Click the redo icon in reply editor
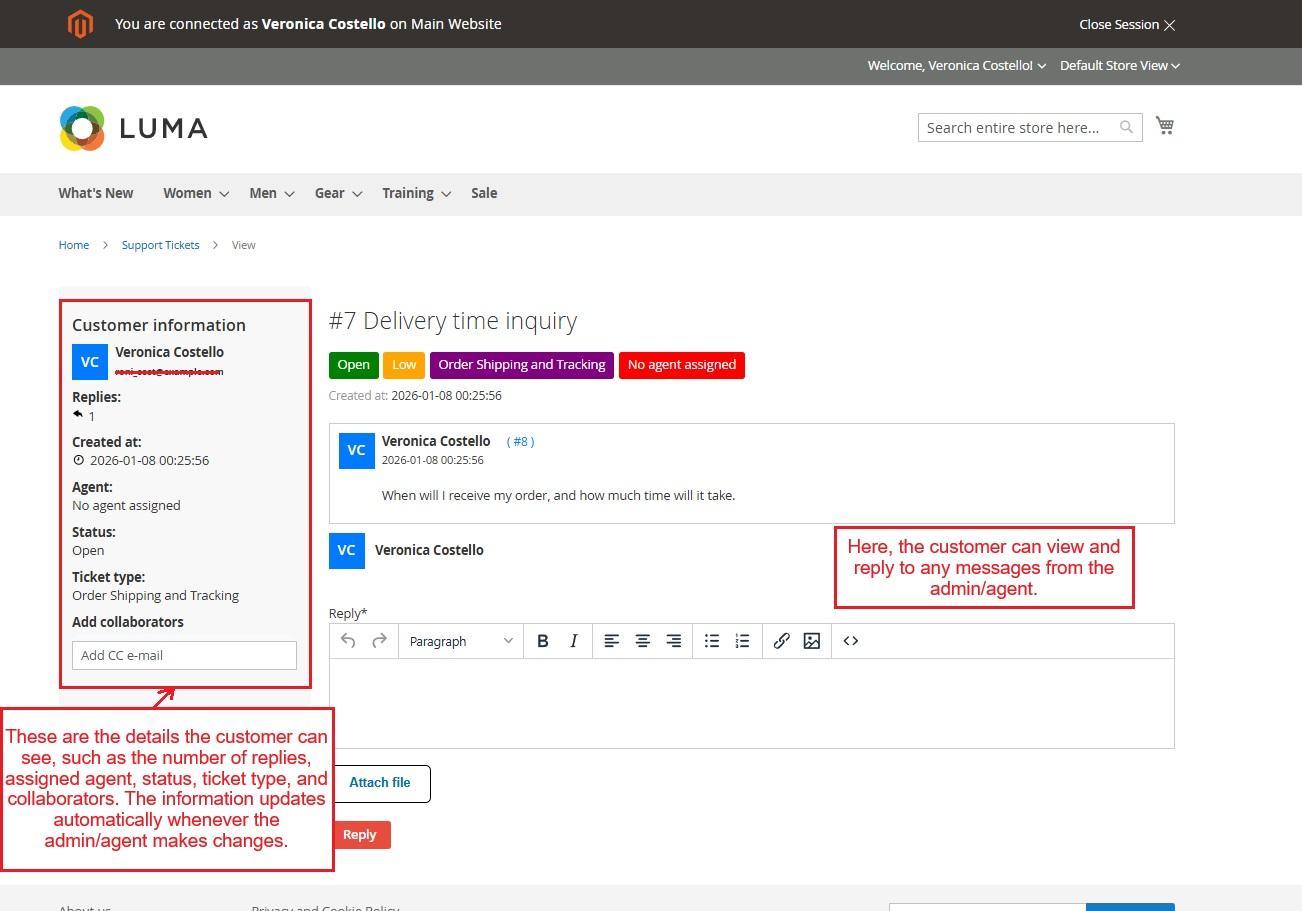The image size is (1302, 911). click(379, 641)
